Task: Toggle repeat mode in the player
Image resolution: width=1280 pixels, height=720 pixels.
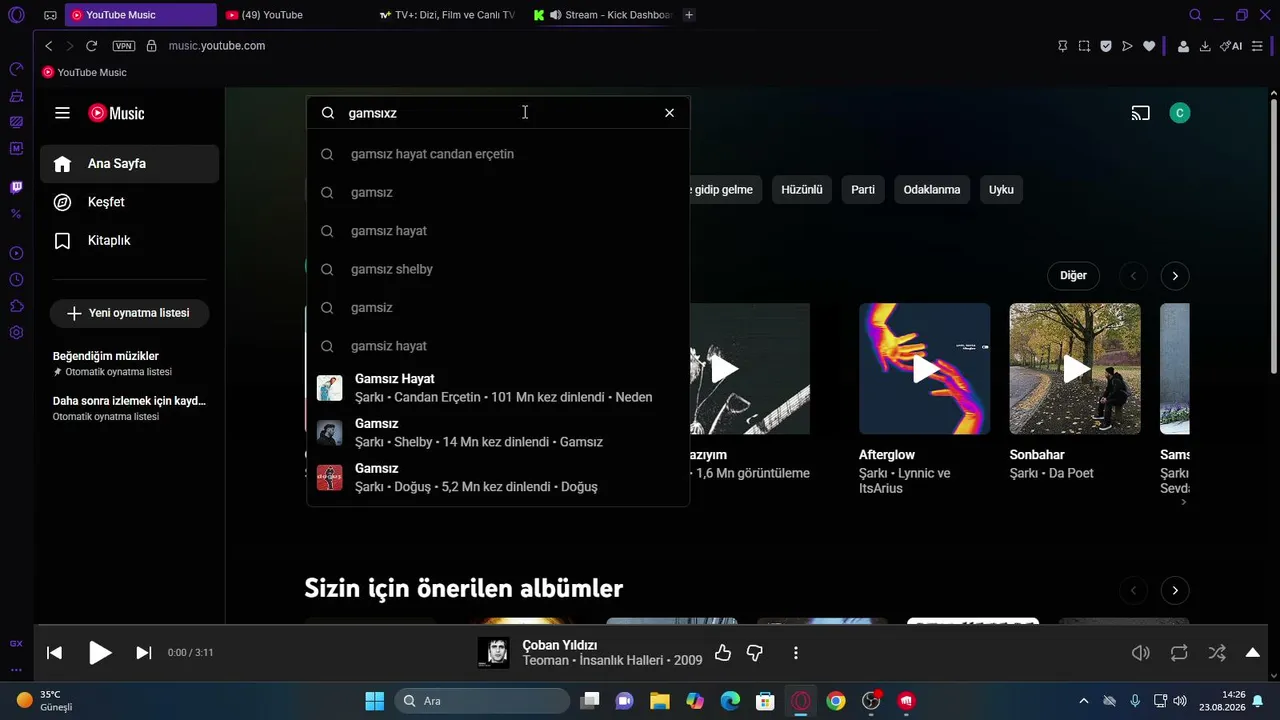Action: point(1179,653)
